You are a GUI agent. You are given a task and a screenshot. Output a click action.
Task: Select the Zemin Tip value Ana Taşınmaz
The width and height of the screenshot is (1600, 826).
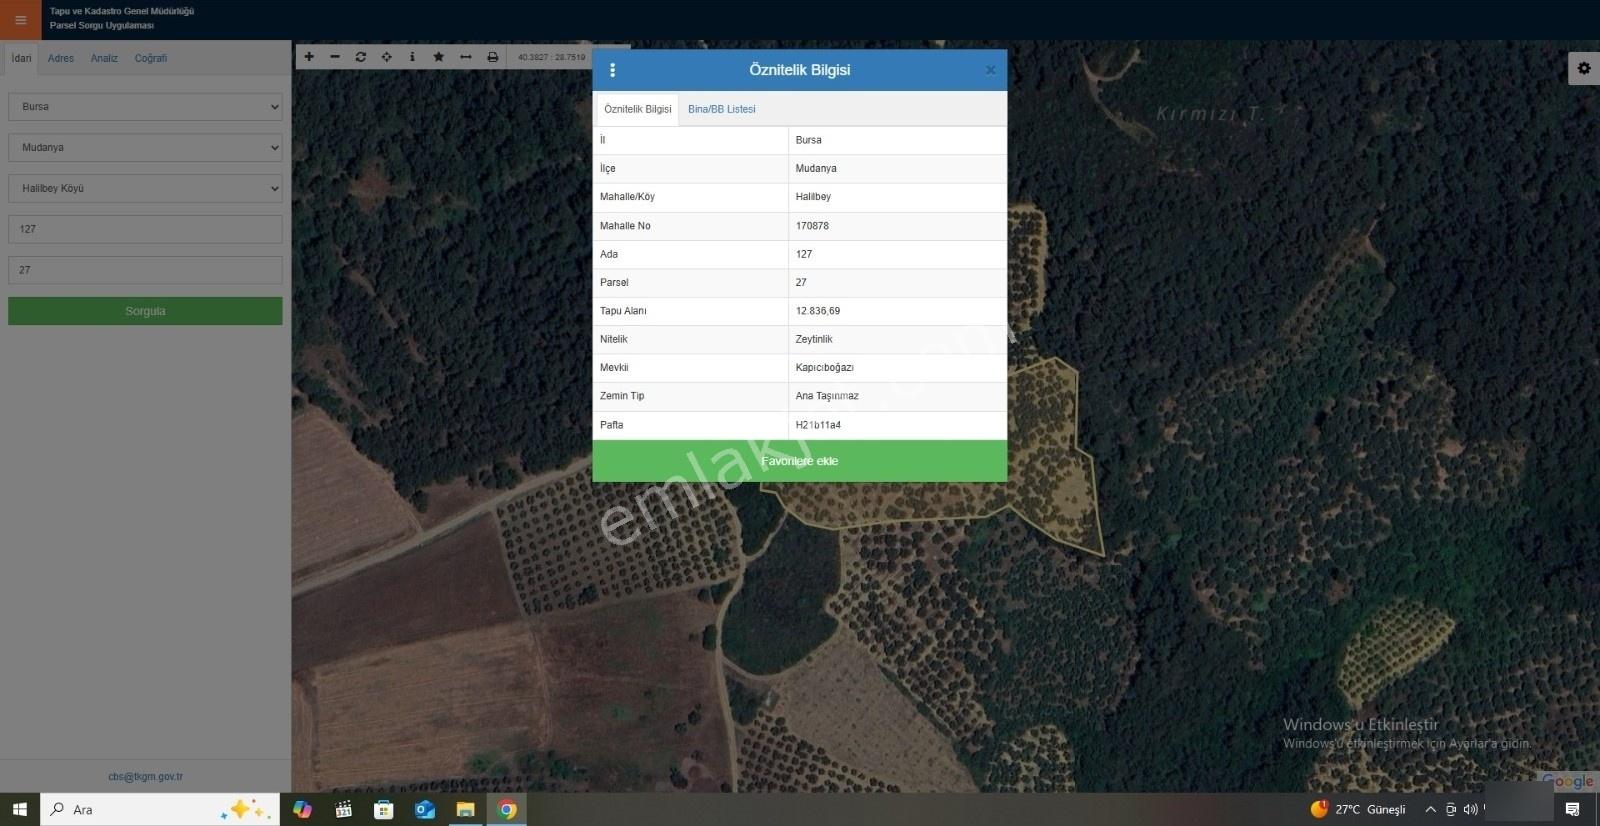click(827, 396)
